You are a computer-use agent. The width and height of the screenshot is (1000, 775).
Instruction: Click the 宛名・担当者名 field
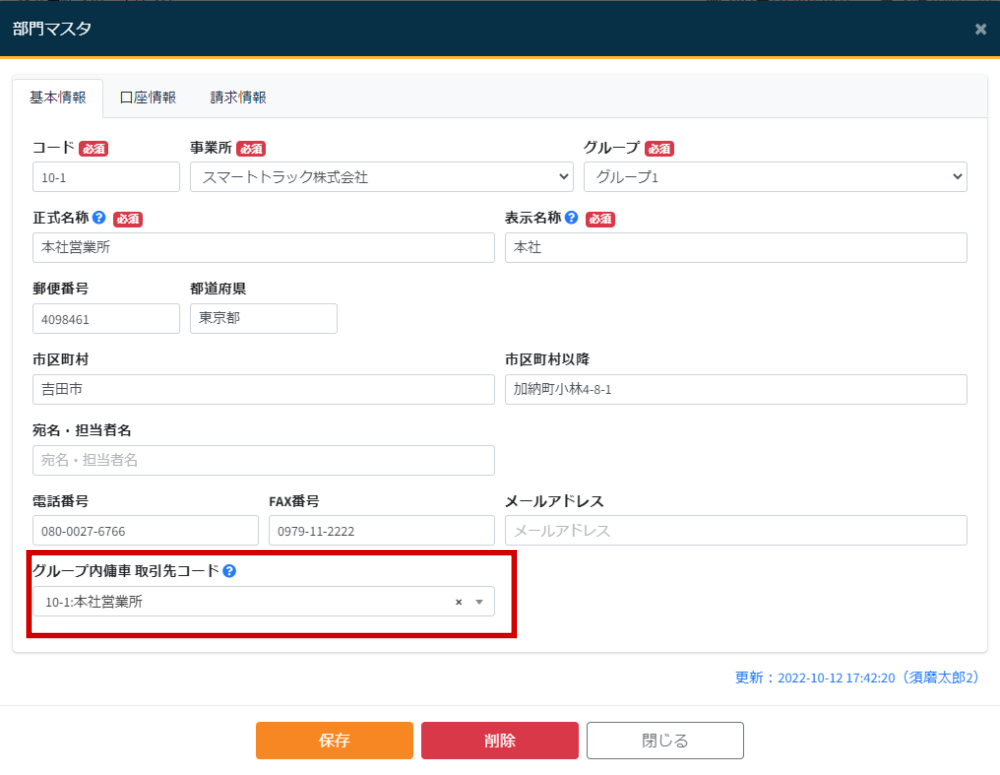tap(262, 460)
